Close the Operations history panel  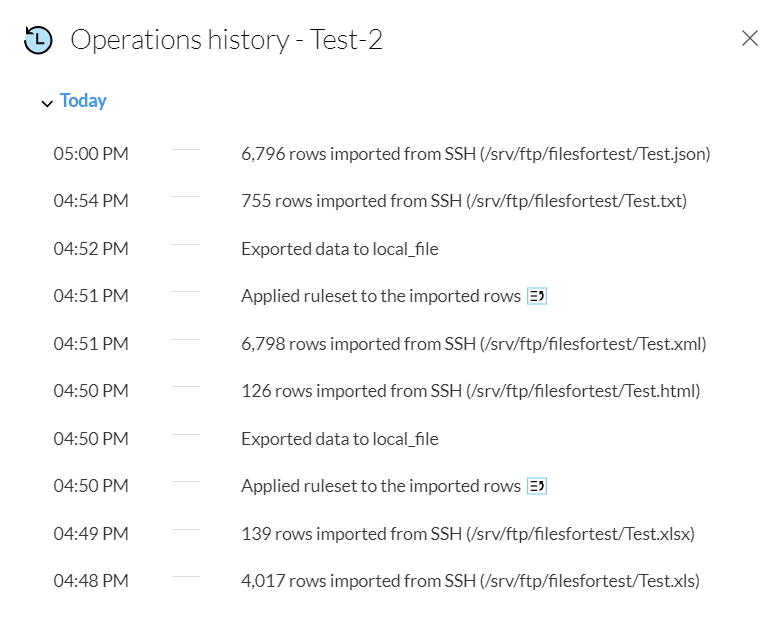coord(750,39)
